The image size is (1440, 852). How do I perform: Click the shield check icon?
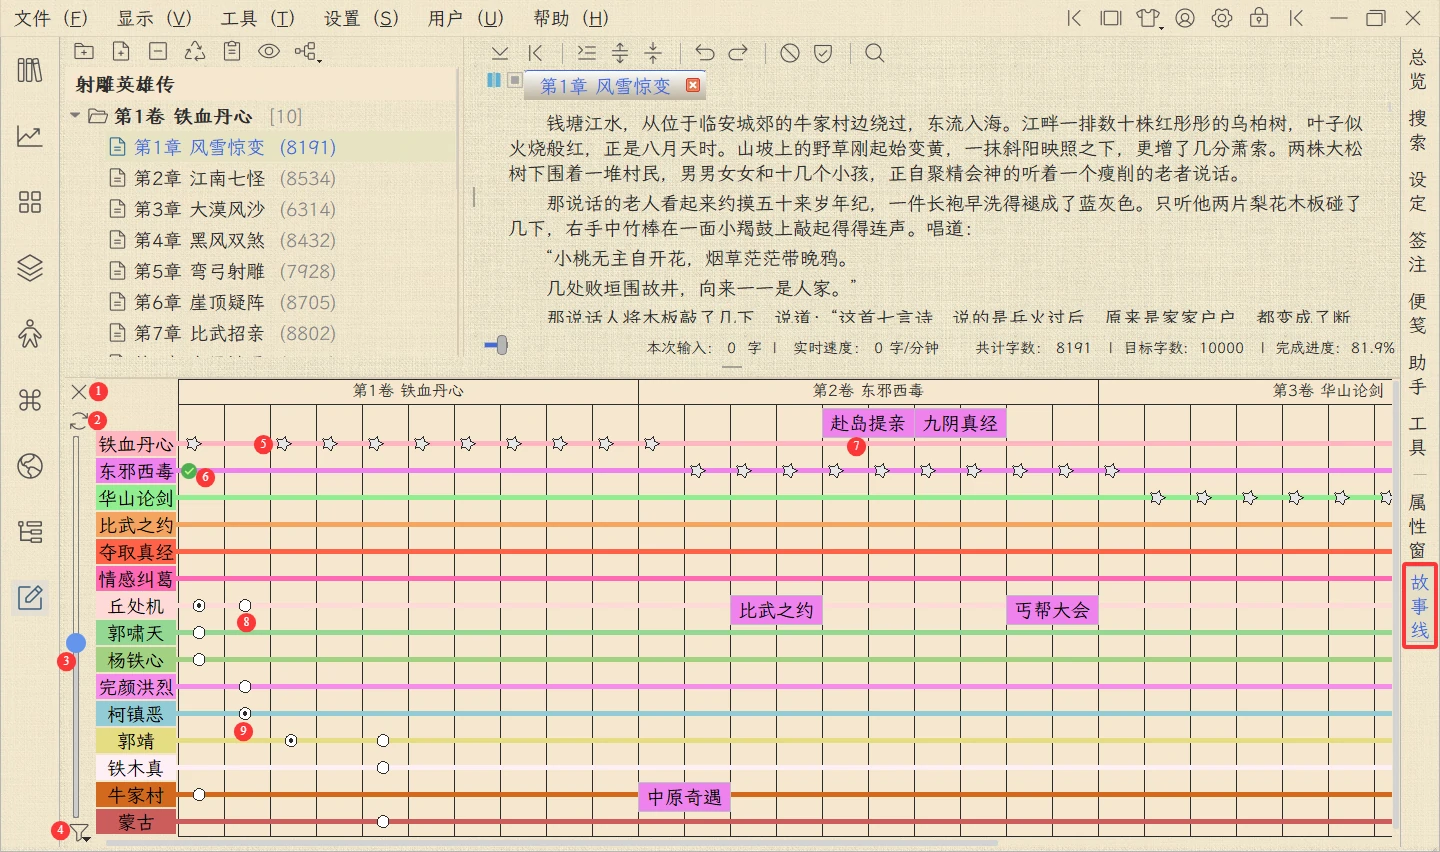823,53
